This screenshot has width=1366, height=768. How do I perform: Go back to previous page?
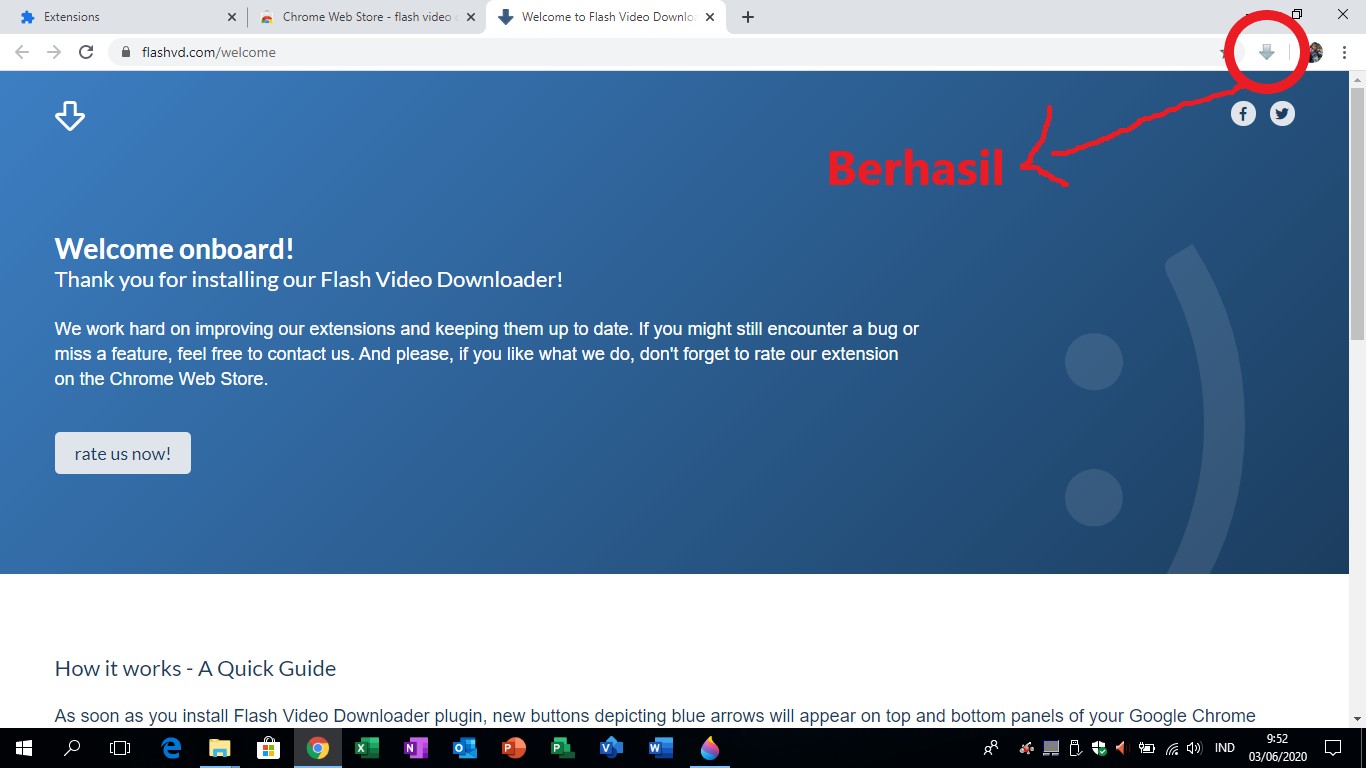[22, 52]
